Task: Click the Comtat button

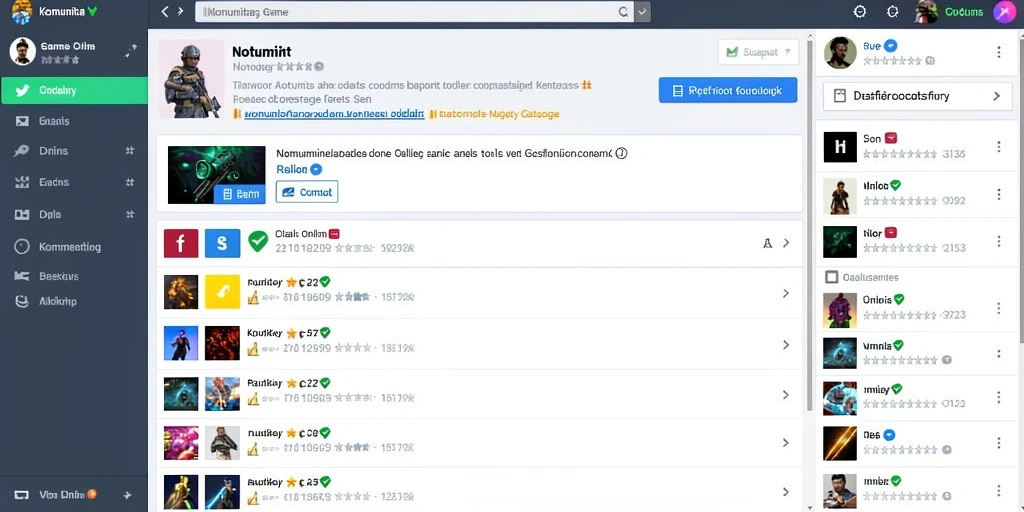Action: (x=307, y=192)
